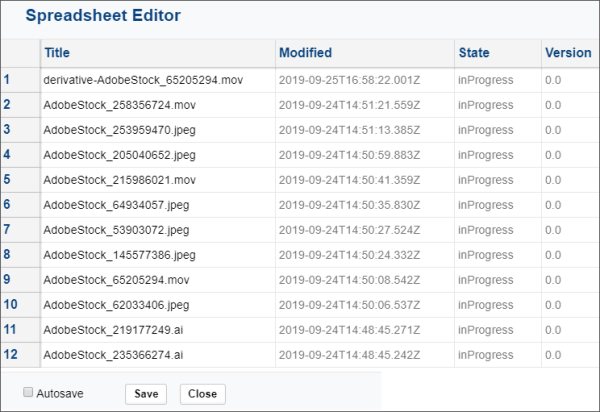Viewport: 600px width, 412px height.
Task: Click modified cell 2019-09-24T14:50:24.332Z
Action: [365, 255]
